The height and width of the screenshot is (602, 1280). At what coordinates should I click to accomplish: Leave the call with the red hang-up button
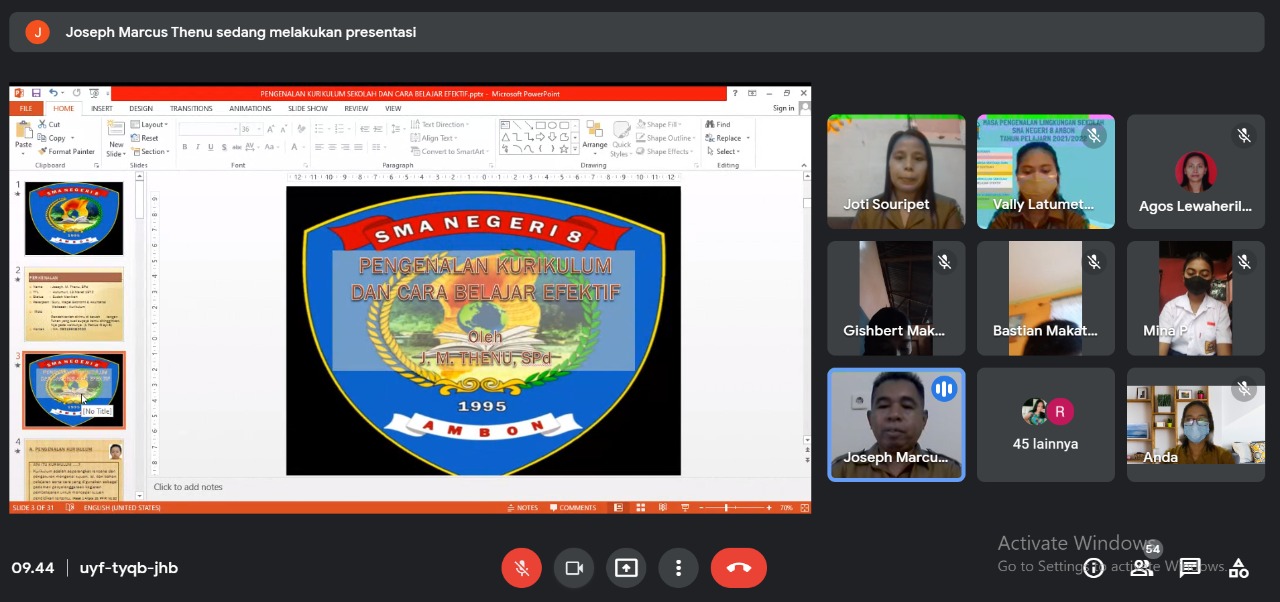739,568
